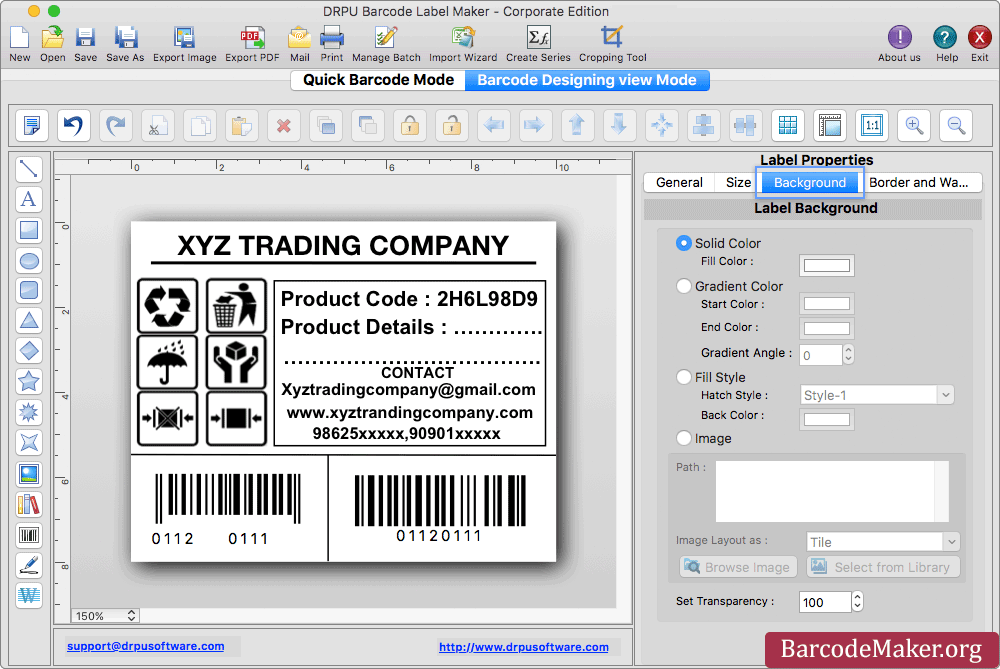The width and height of the screenshot is (1000, 669).
Task: Click the zoom out magnifier icon
Action: click(956, 125)
